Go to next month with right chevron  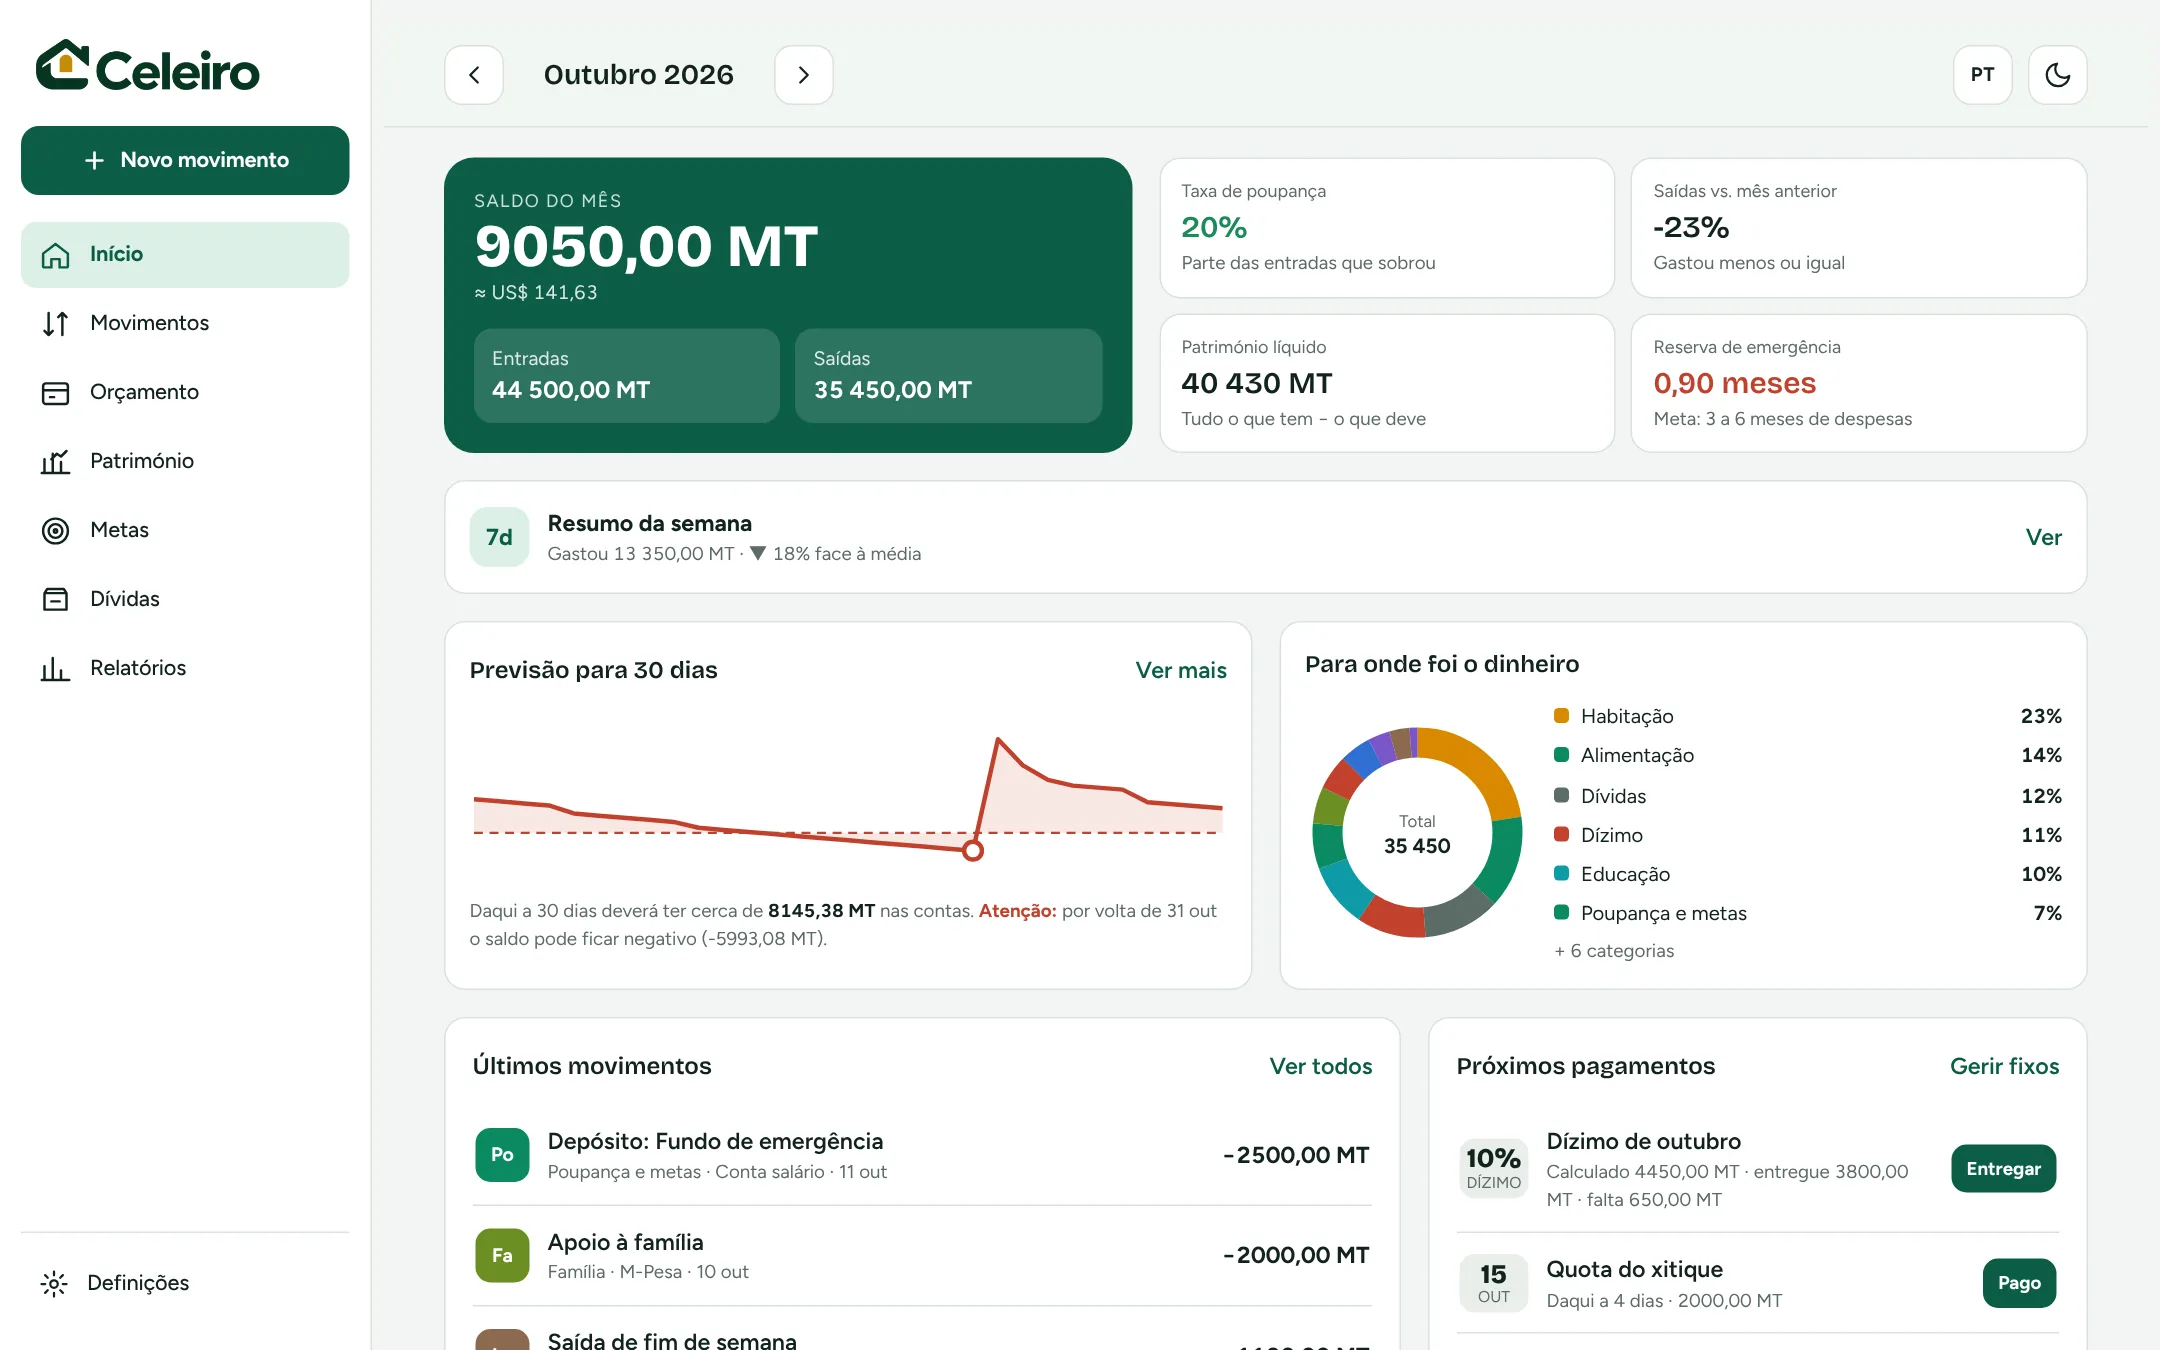pyautogui.click(x=803, y=75)
